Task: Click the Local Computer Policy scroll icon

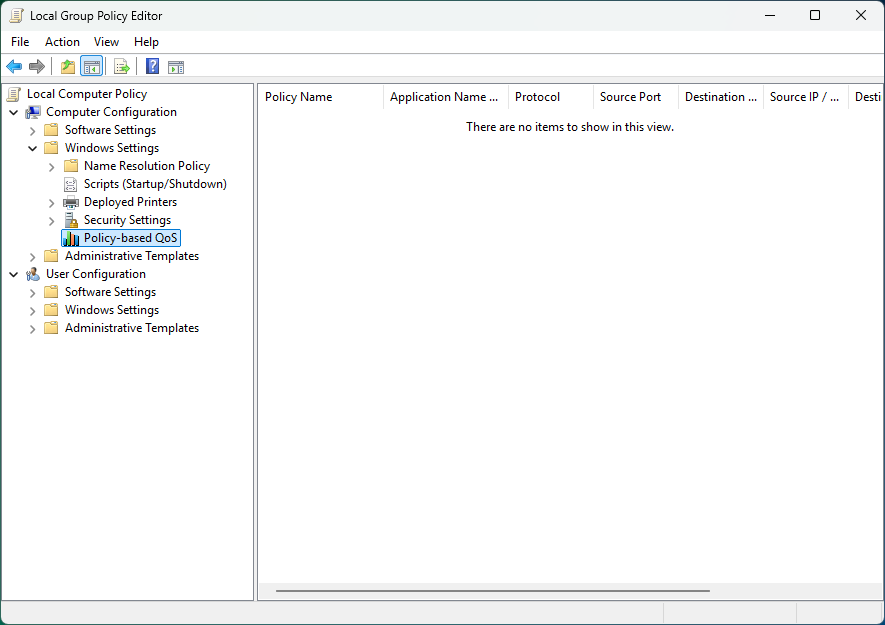Action: coord(14,94)
